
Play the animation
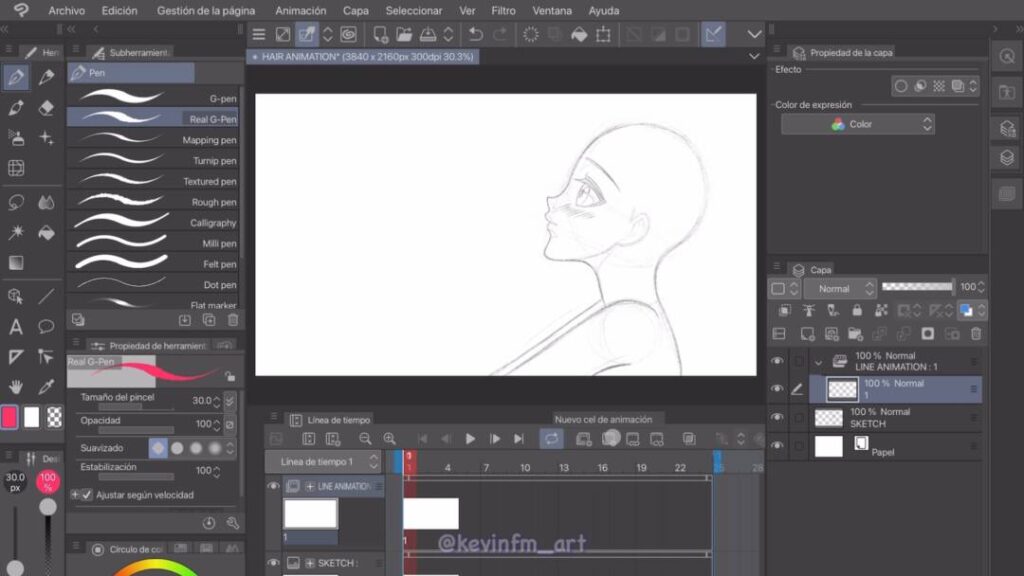(470, 439)
